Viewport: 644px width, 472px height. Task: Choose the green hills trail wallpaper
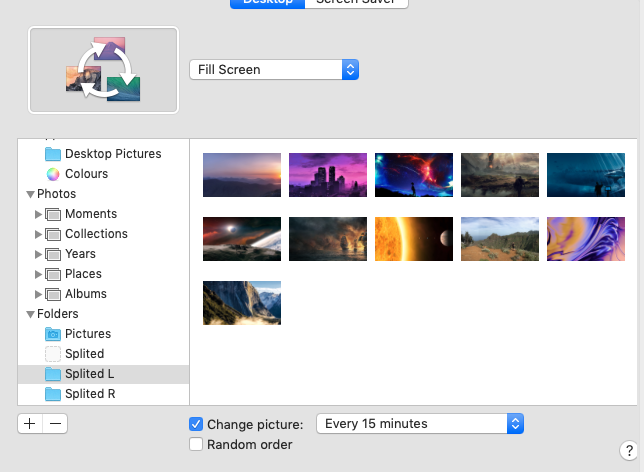coord(500,239)
